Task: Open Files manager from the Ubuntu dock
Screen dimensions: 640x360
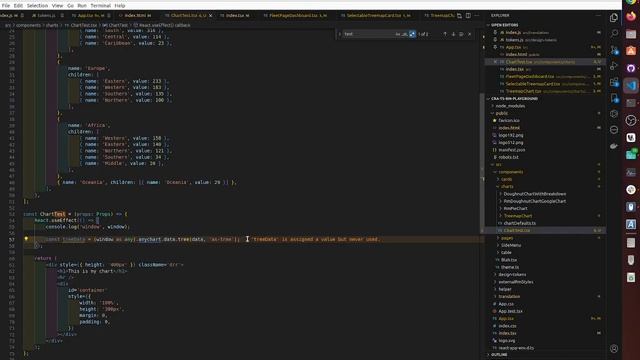Action: click(x=631, y=34)
